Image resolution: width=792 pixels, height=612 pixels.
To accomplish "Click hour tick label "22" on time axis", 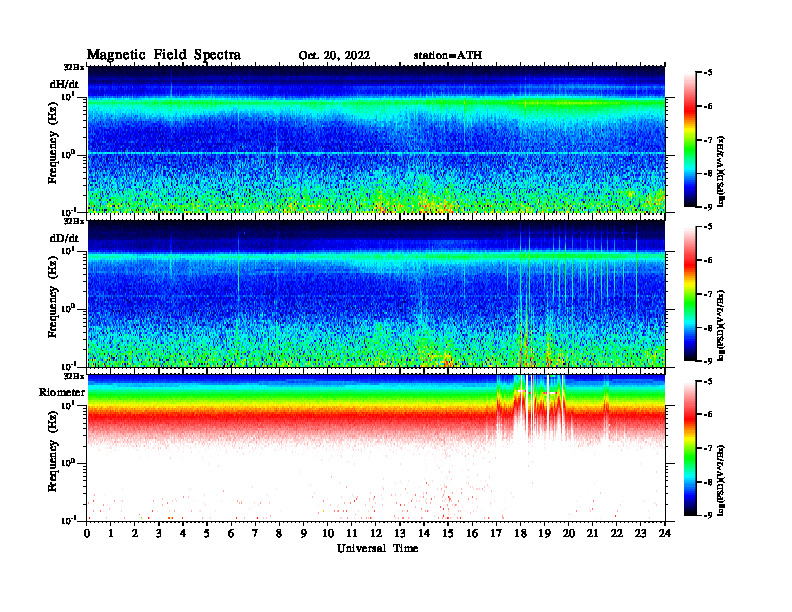I will click(x=616, y=534).
